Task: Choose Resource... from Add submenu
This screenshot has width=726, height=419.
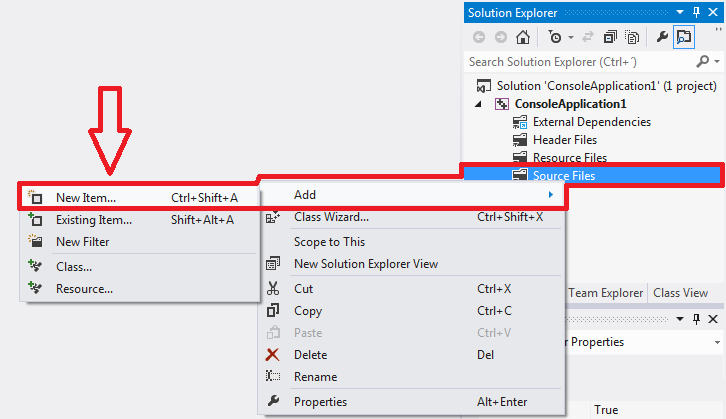Action: point(138,289)
